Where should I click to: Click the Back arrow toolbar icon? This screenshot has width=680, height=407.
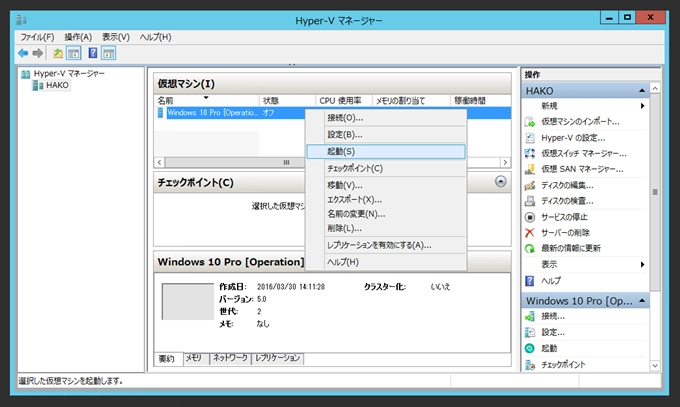click(23, 53)
